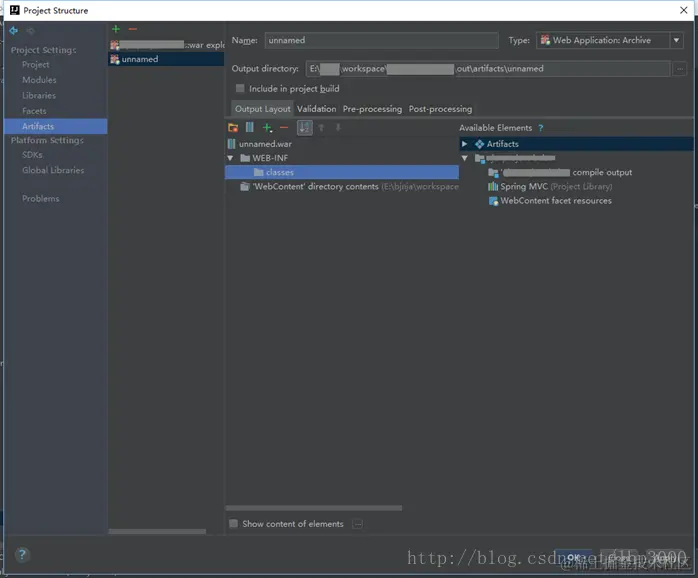Click the browse button for output directory
Image resolution: width=698 pixels, height=578 pixels.
point(680,69)
